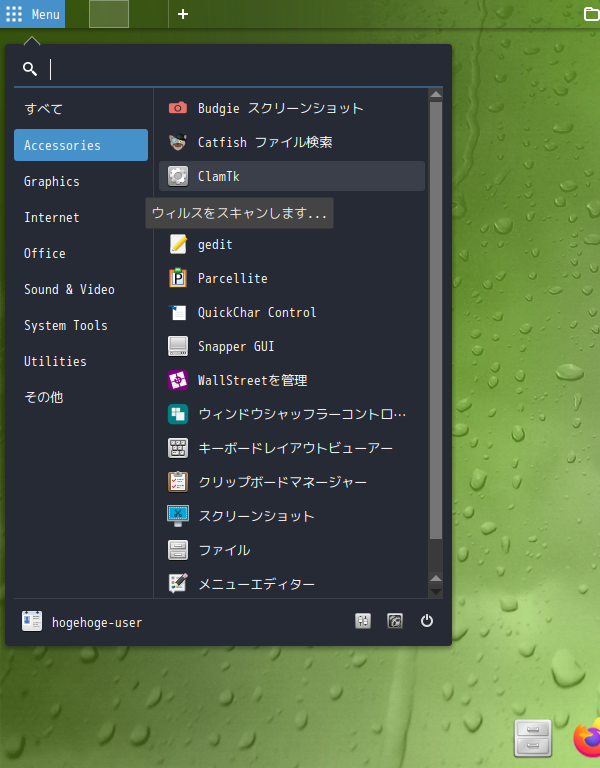This screenshot has height=768, width=600.
Task: Open the ClamTk antivirus icon
Action: pos(178,176)
